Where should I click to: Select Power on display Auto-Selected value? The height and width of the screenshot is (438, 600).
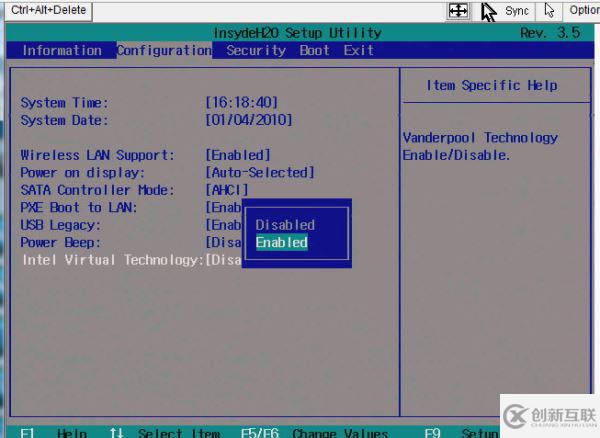(260, 173)
